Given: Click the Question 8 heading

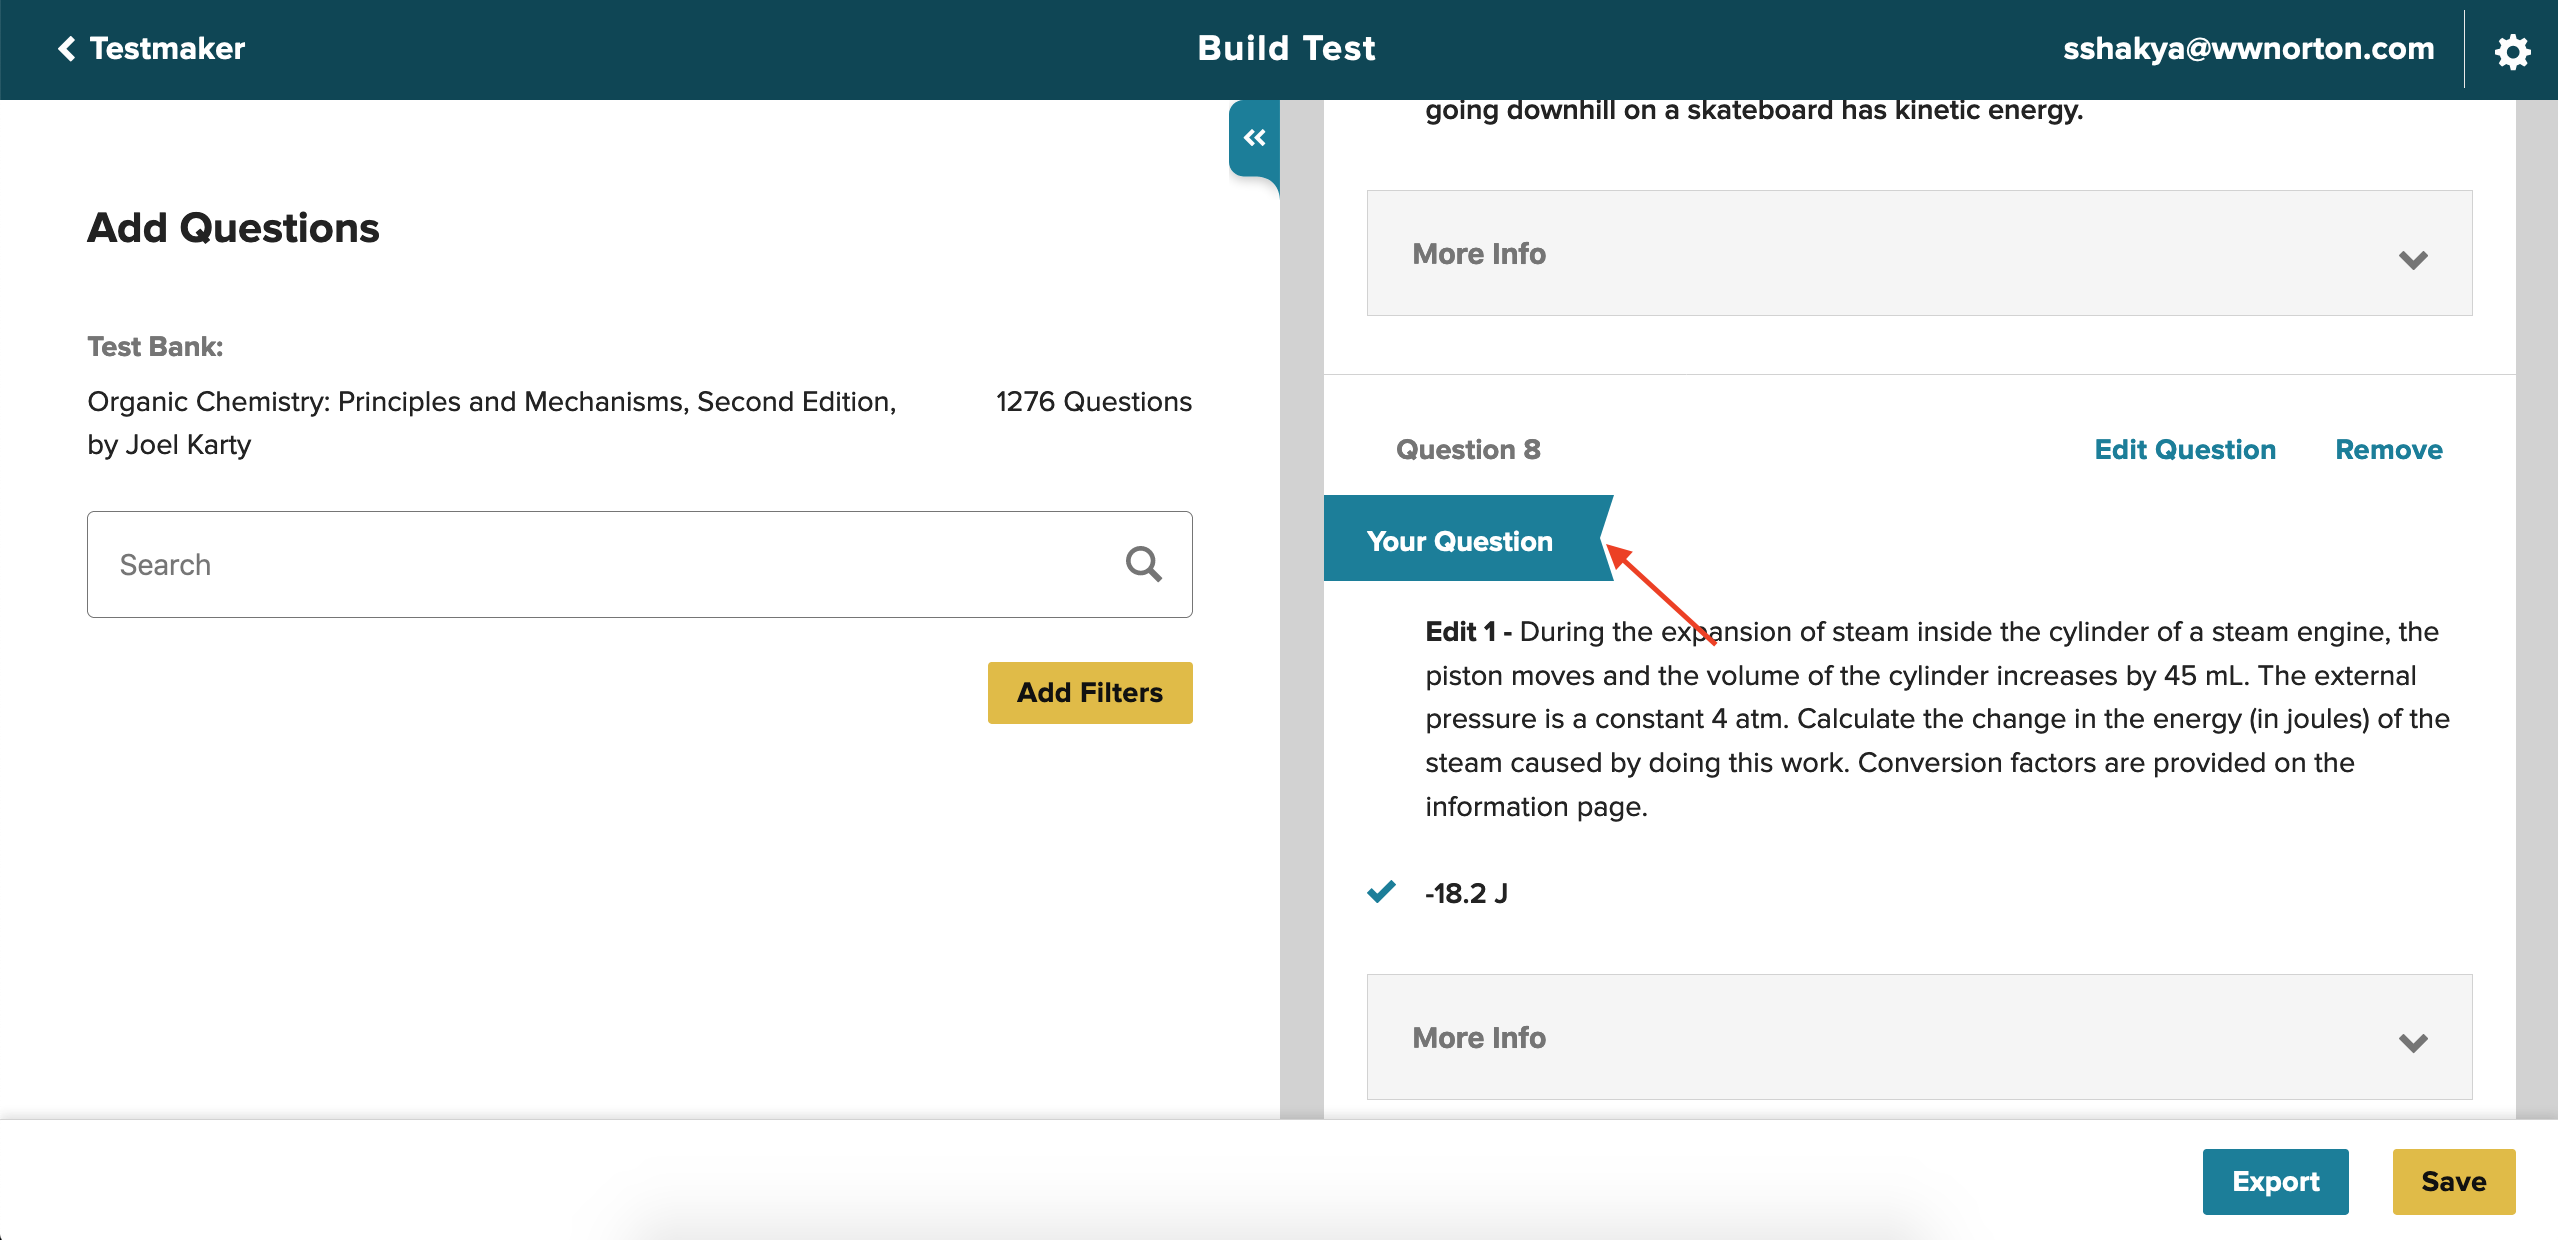Looking at the screenshot, I should tap(1467, 450).
